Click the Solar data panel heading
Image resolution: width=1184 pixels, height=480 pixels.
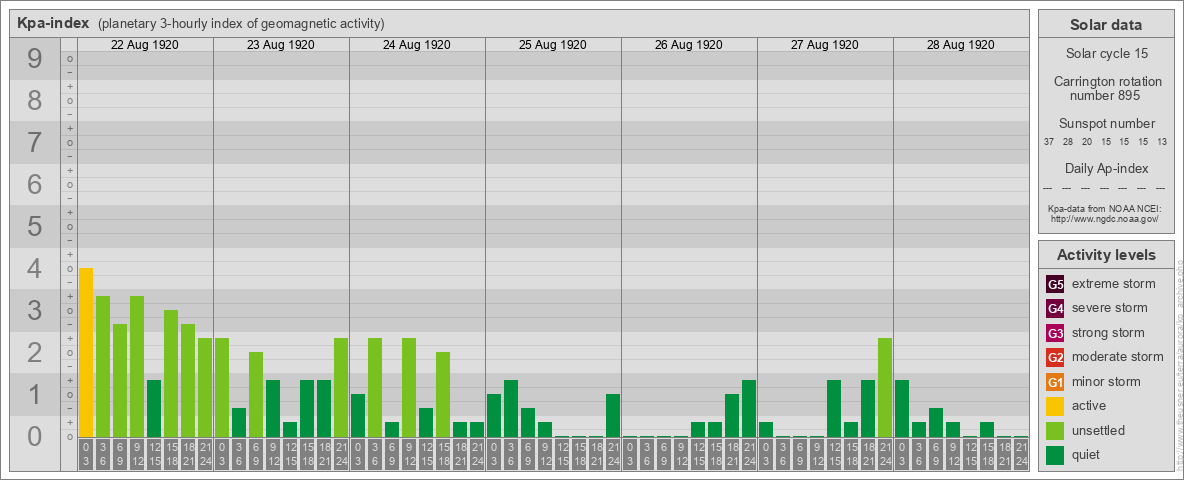point(1106,25)
